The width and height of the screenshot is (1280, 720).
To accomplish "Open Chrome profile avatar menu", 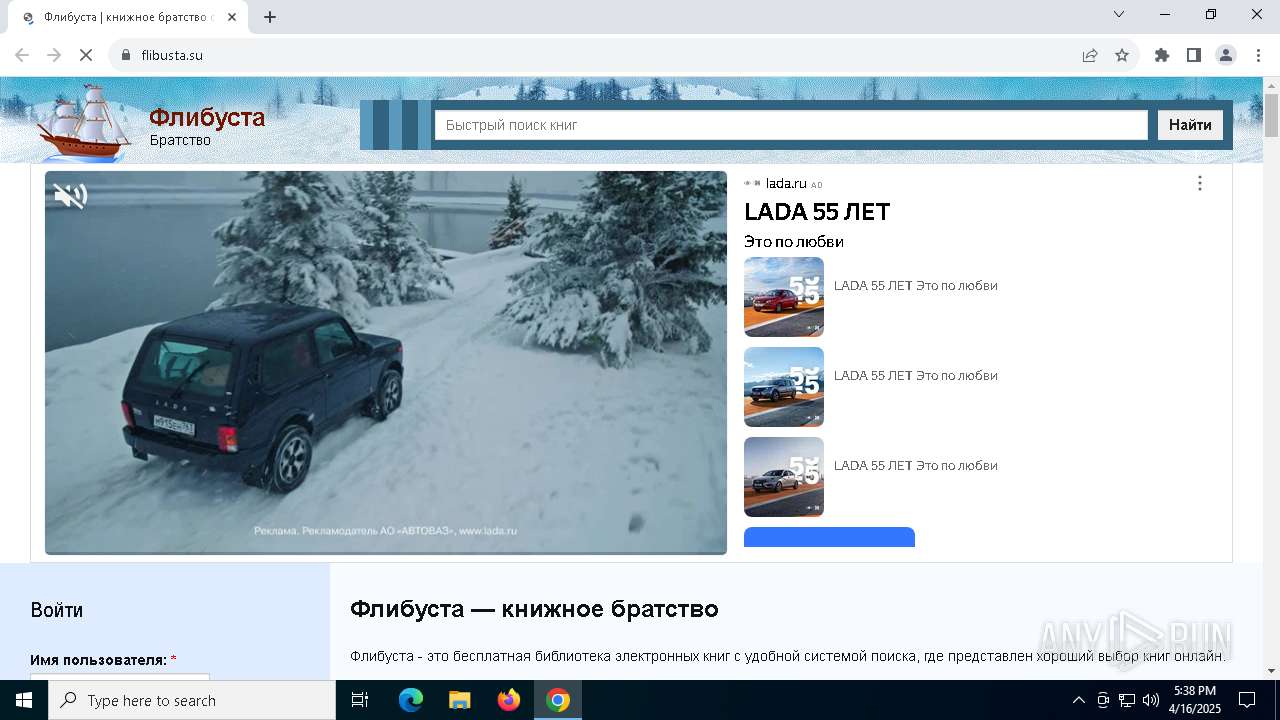I will [x=1226, y=55].
